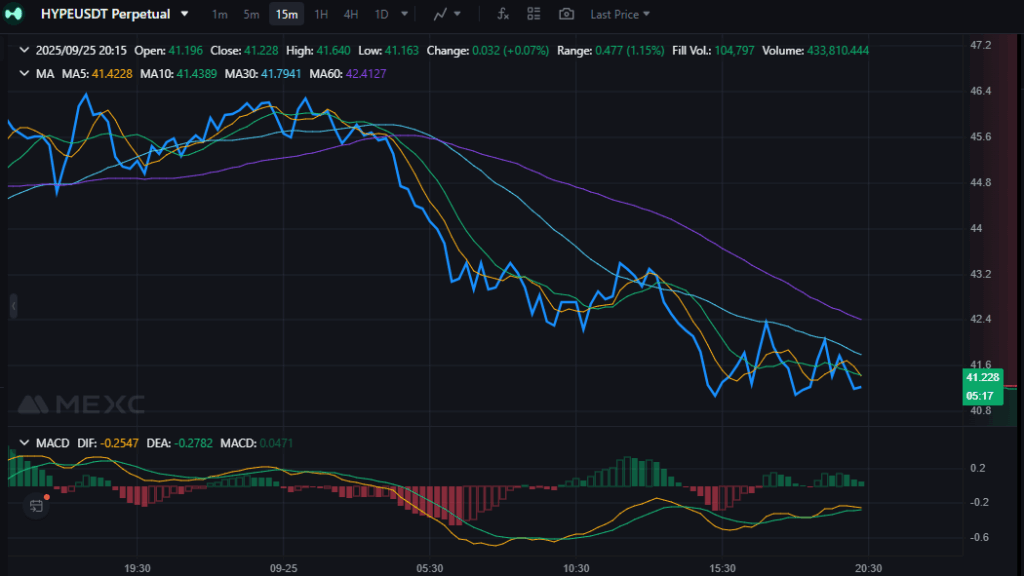Take a chart snapshot with camera icon
This screenshot has height=576, width=1024.
click(566, 14)
